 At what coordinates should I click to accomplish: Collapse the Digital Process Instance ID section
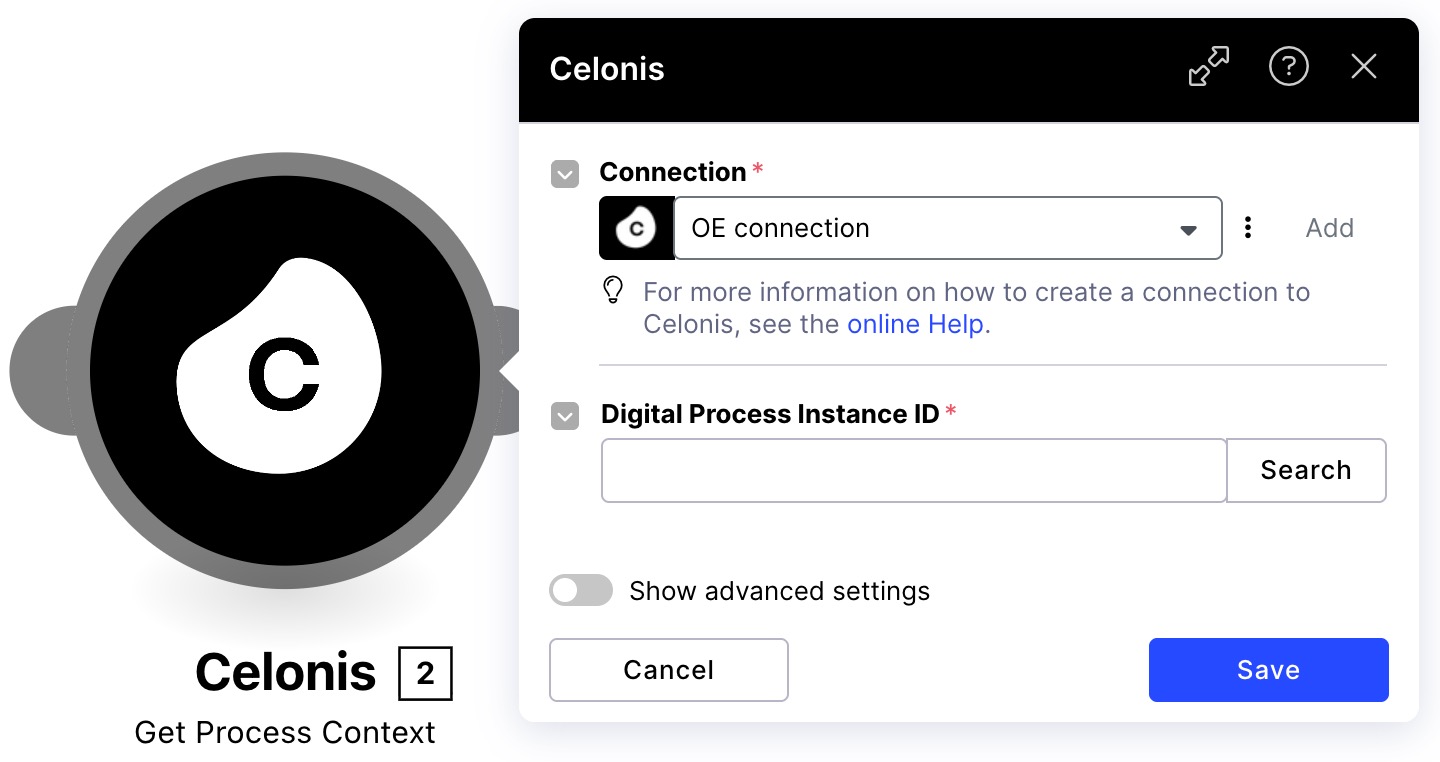click(565, 416)
